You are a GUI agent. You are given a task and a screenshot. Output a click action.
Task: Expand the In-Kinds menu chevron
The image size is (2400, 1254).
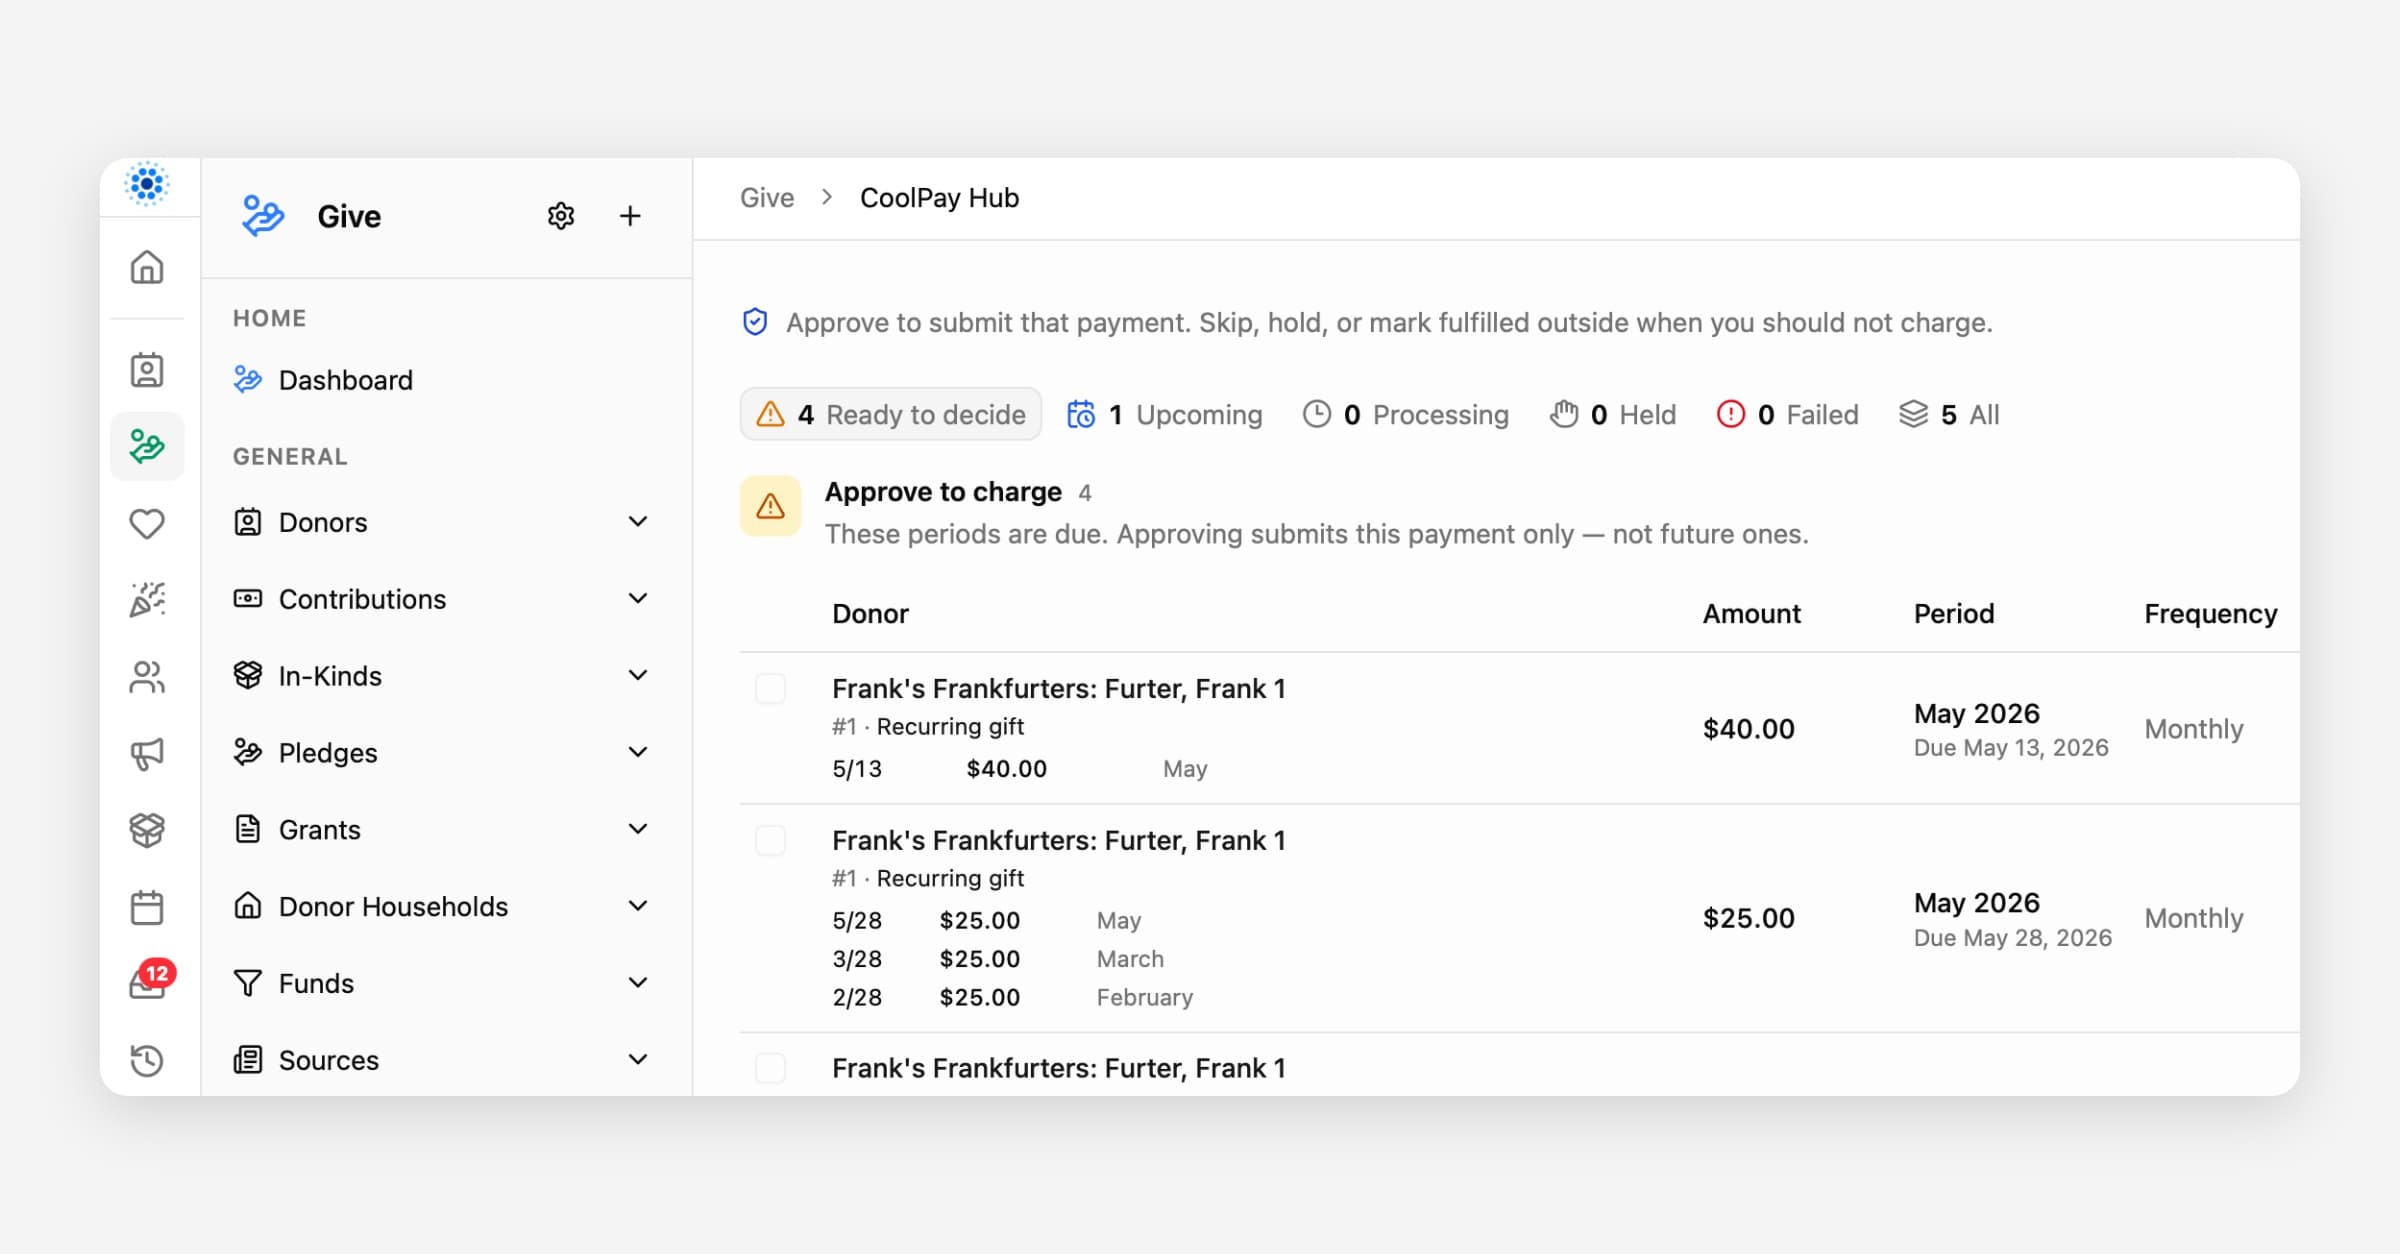coord(638,676)
